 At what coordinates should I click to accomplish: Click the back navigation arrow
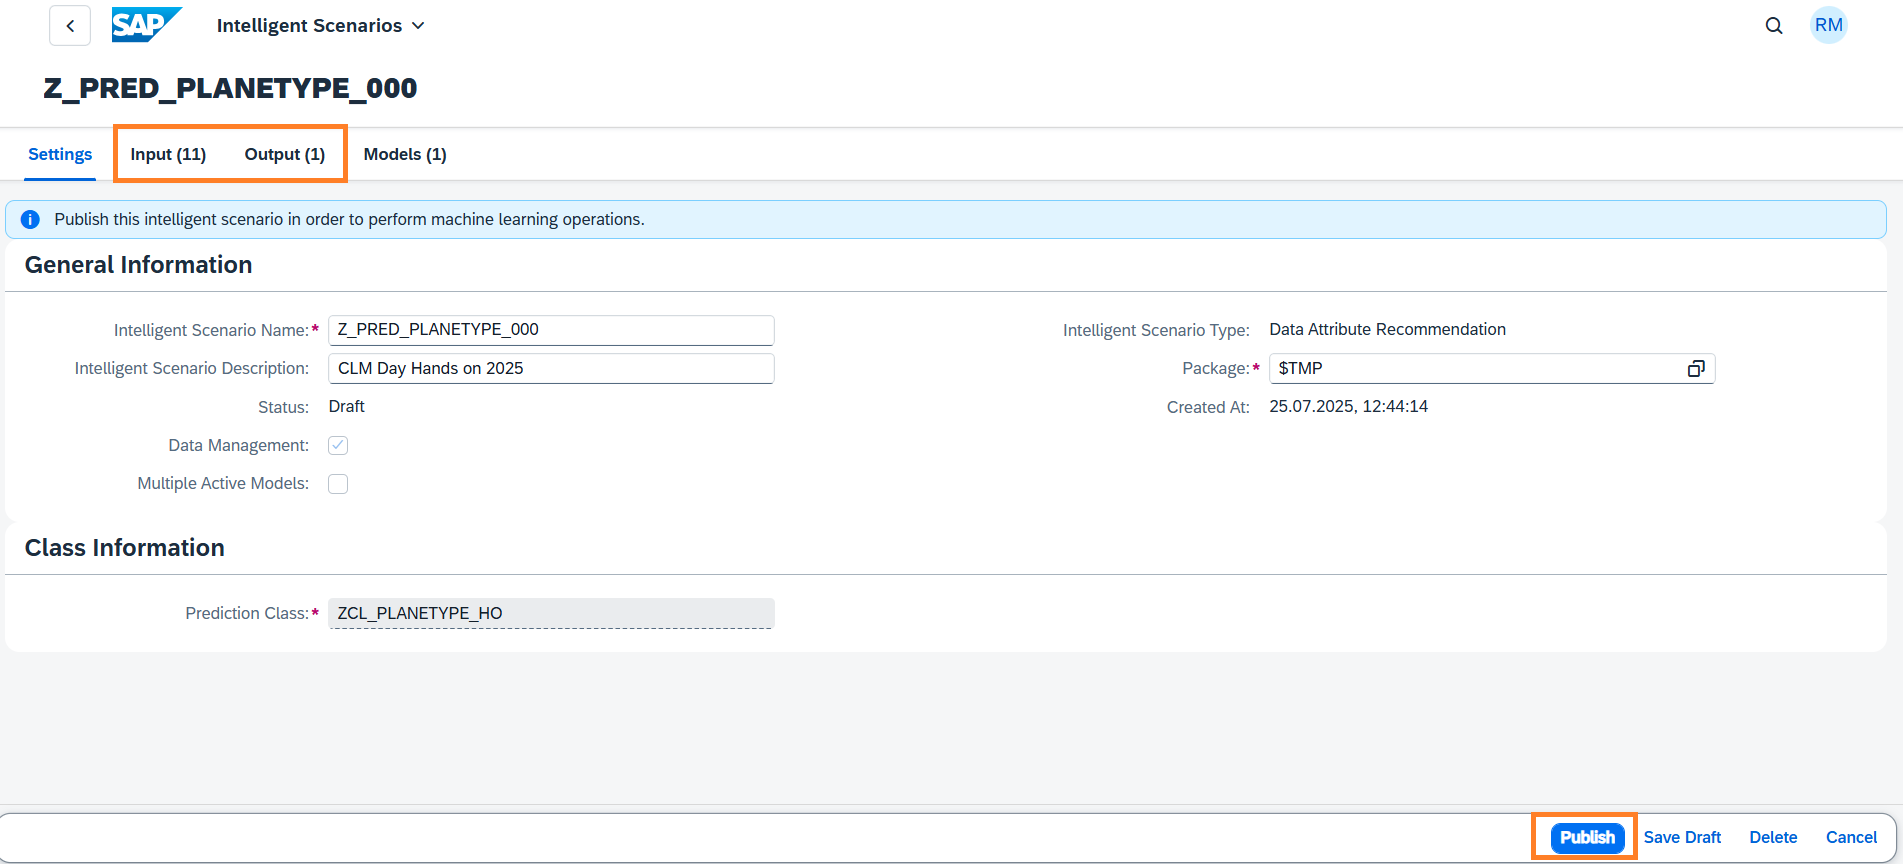[70, 26]
